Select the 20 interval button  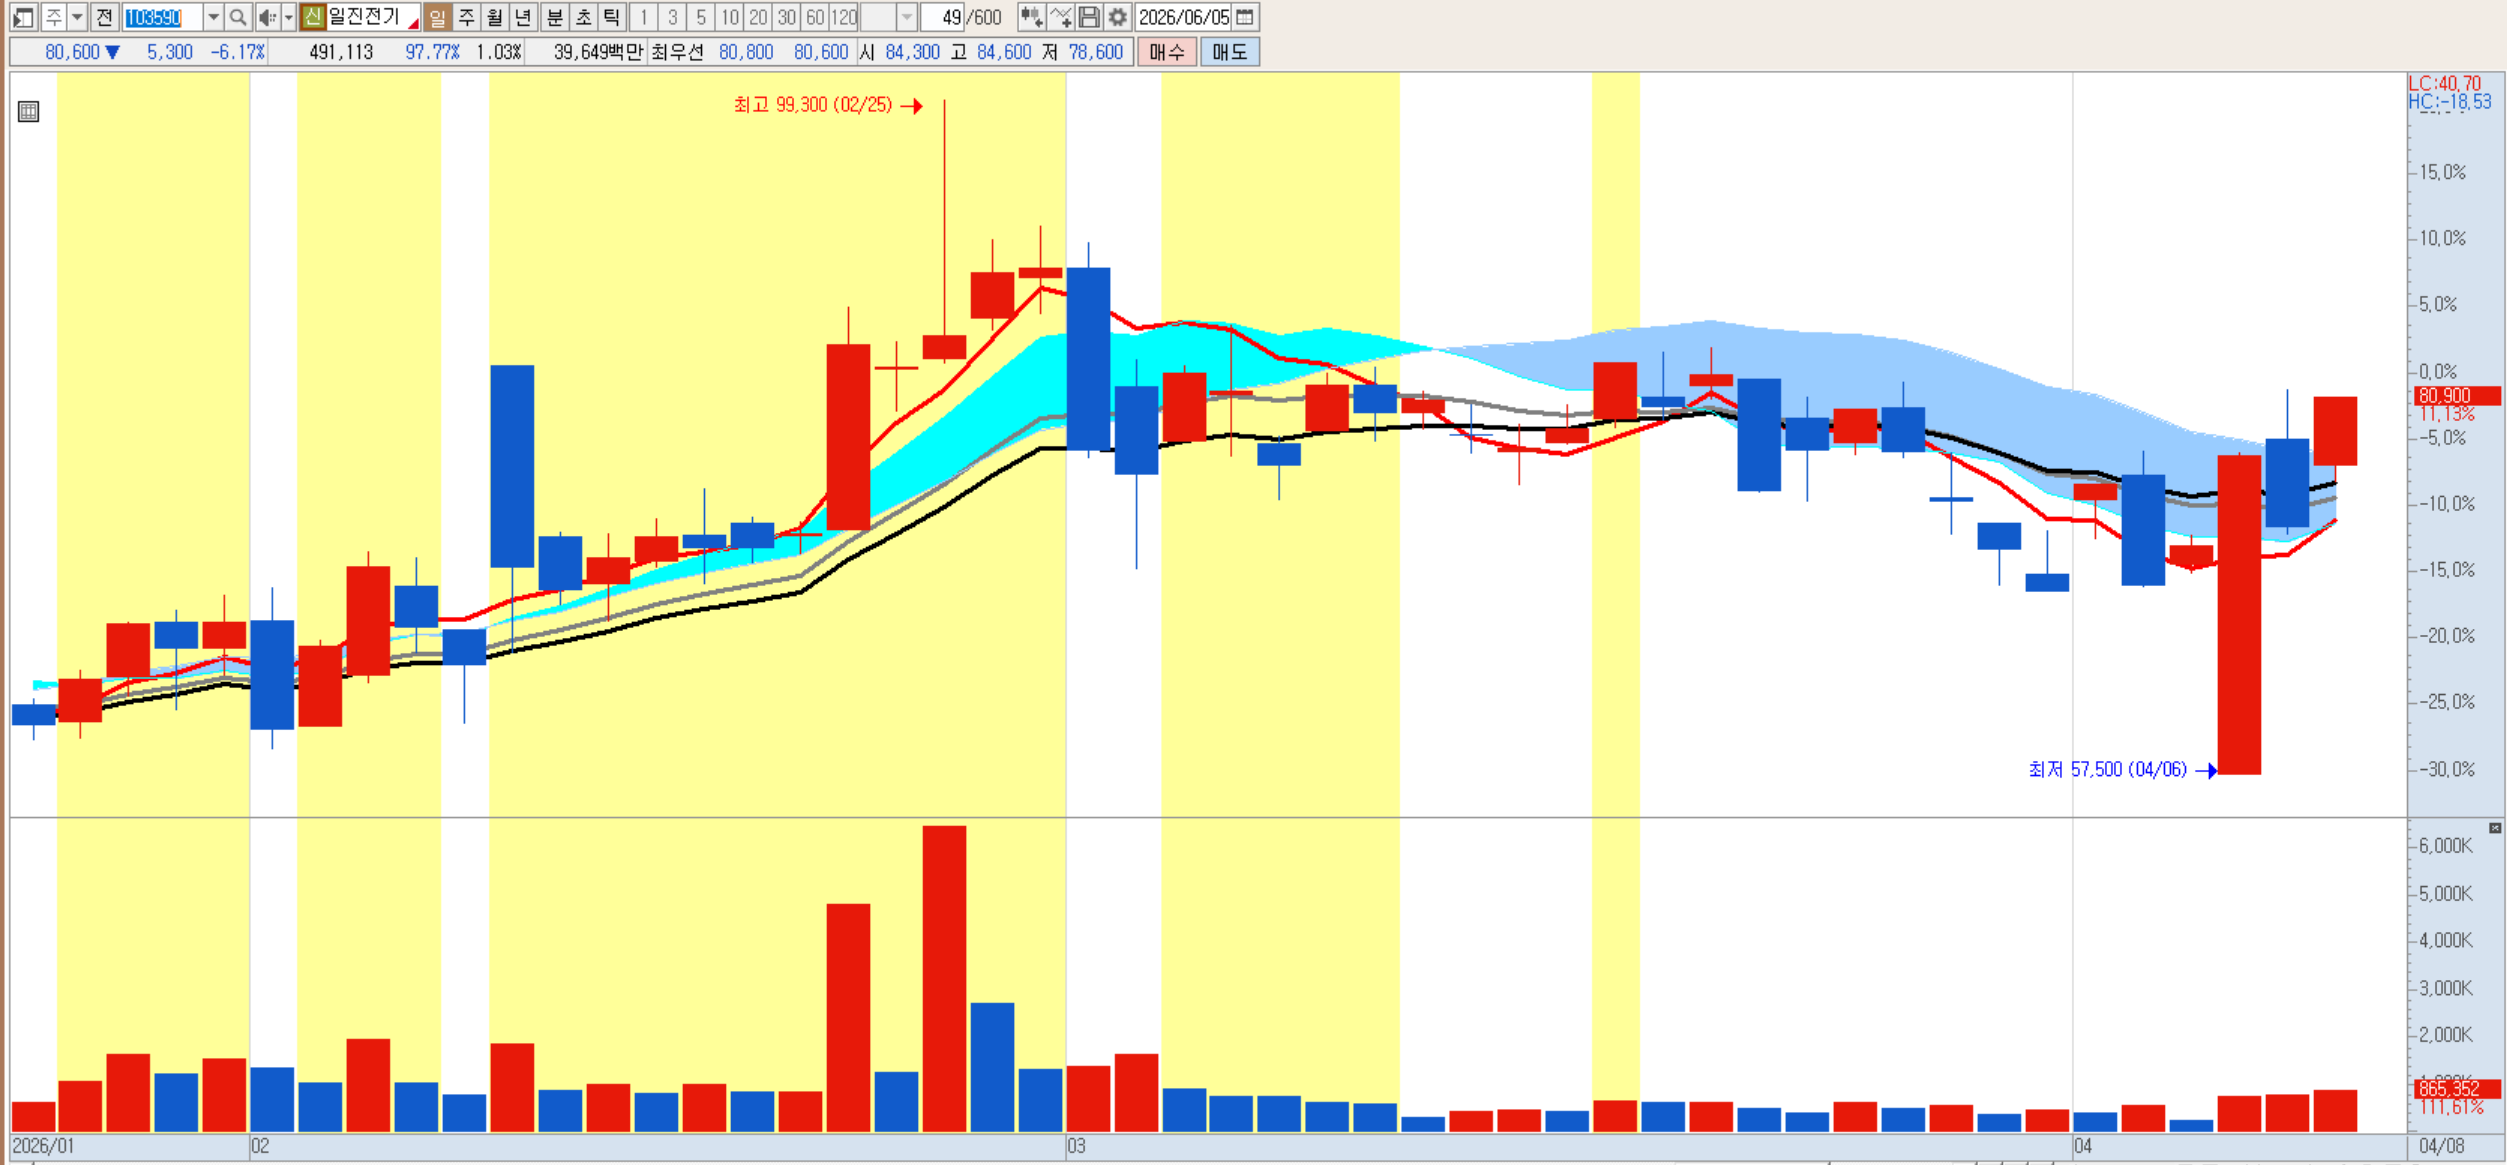(x=758, y=17)
